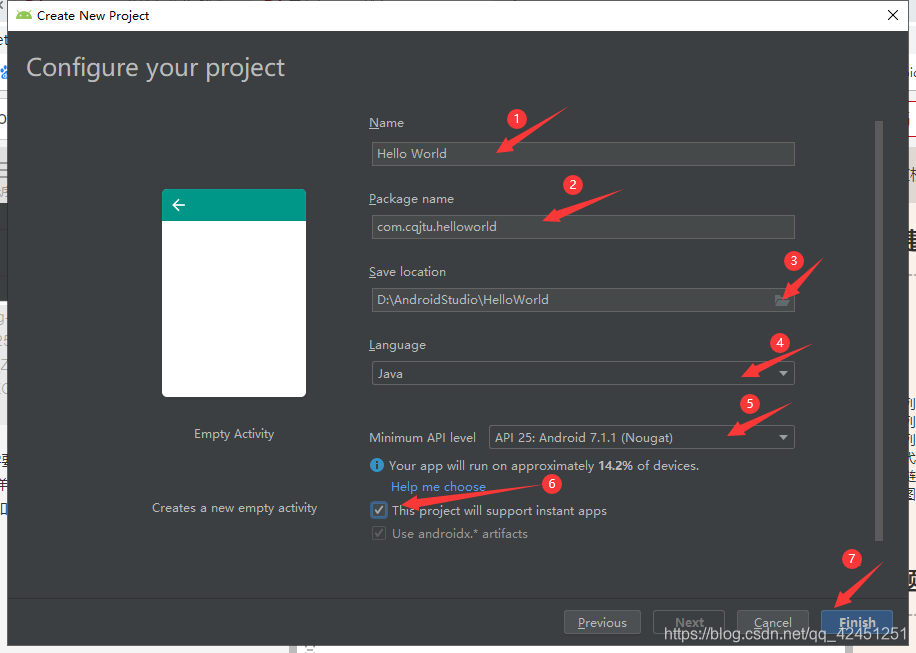Click the 'Empty Activity' label text
Image resolution: width=916 pixels, height=653 pixels.
point(234,434)
